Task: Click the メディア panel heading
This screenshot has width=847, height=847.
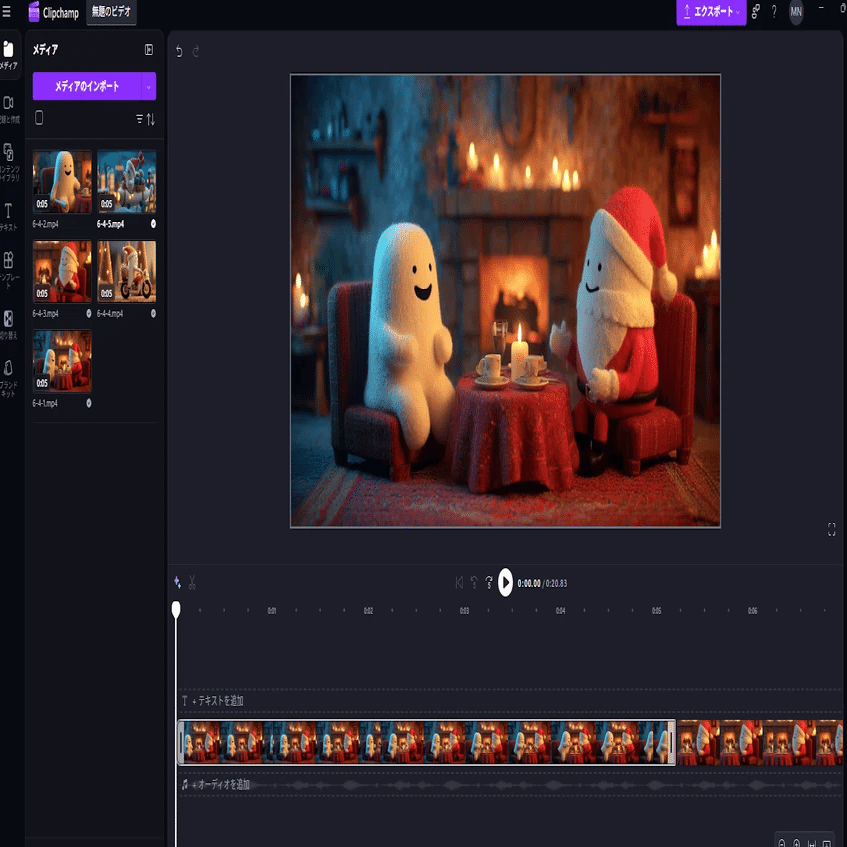Action: [x=45, y=50]
